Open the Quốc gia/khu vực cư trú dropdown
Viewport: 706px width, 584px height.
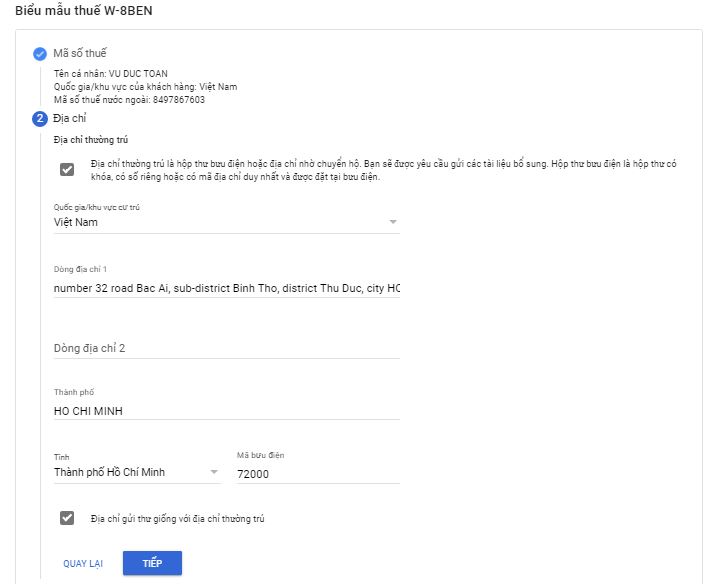pyautogui.click(x=226, y=222)
